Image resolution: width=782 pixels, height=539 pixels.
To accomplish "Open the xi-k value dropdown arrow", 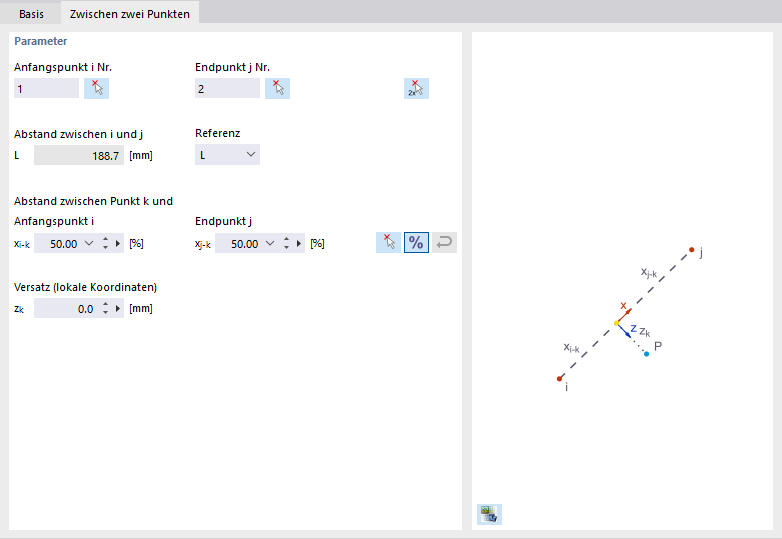I will click(x=89, y=243).
